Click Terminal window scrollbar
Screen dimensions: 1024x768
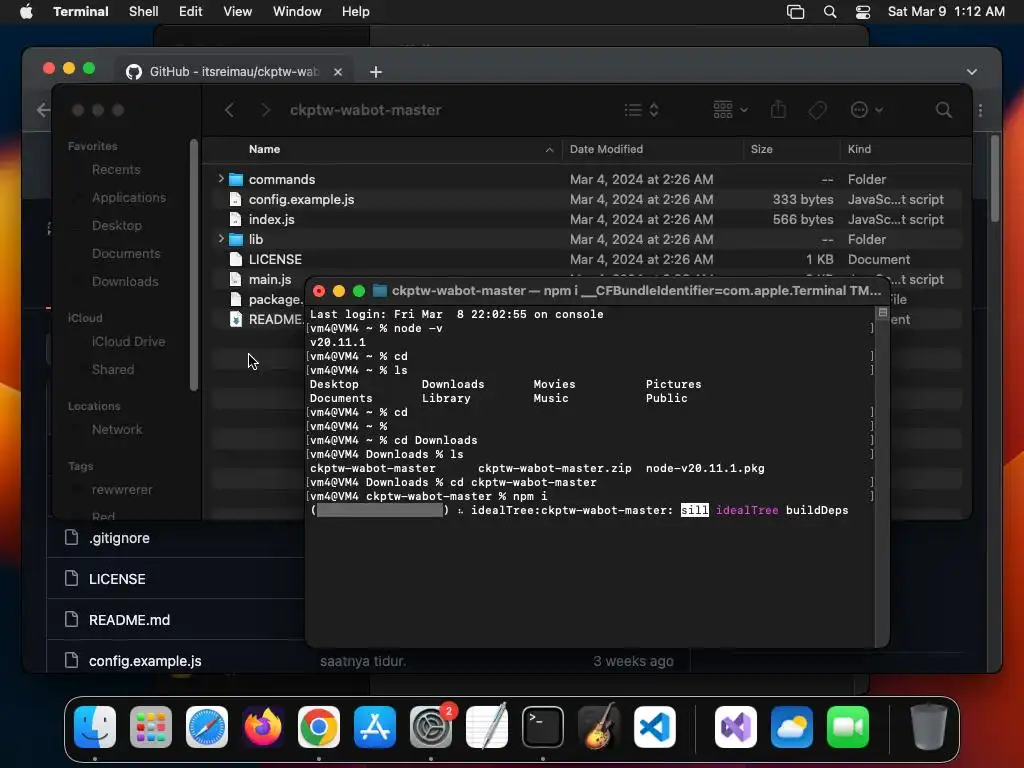coord(882,475)
